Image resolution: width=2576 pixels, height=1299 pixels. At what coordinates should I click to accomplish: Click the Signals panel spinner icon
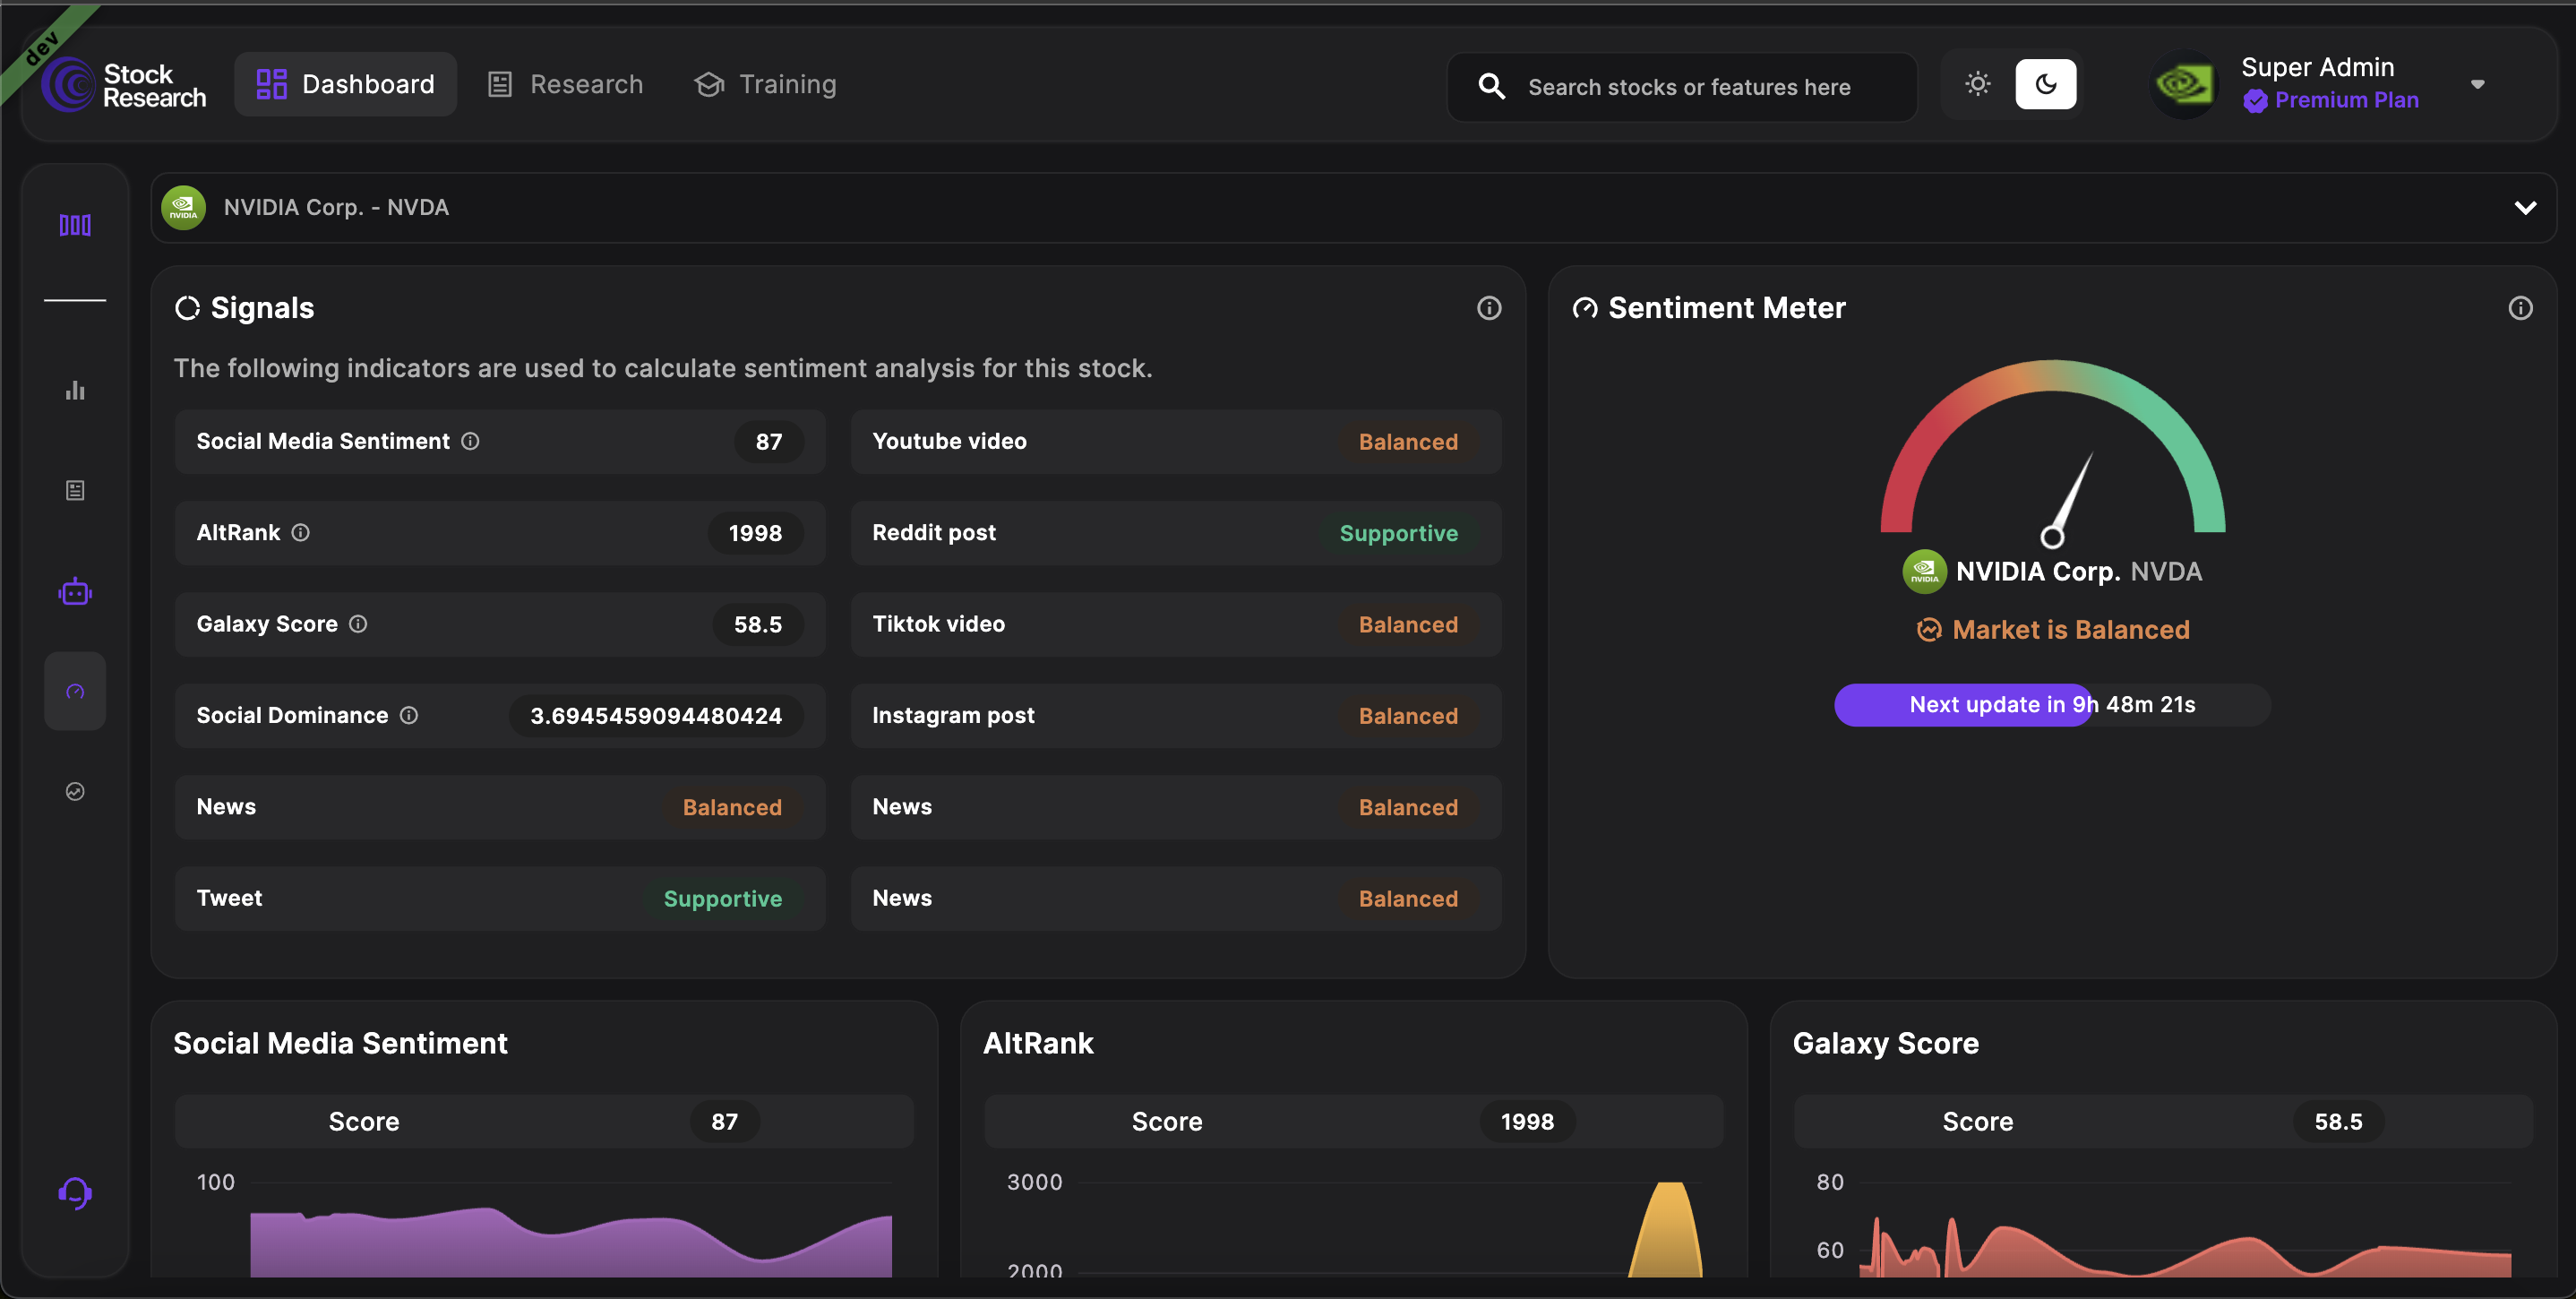(187, 308)
